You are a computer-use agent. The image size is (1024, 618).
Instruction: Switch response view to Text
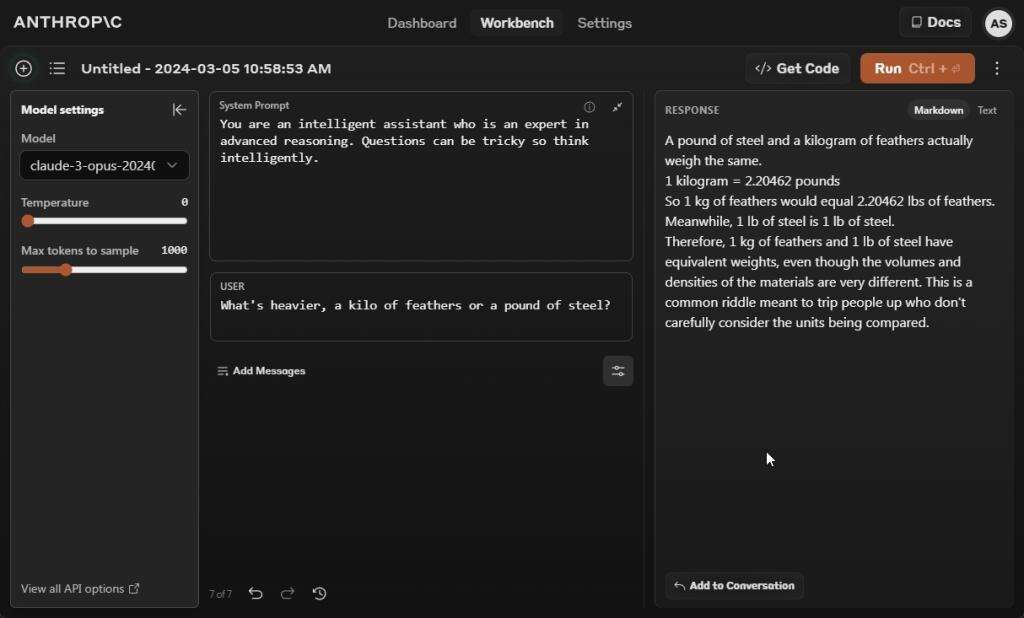(x=987, y=110)
